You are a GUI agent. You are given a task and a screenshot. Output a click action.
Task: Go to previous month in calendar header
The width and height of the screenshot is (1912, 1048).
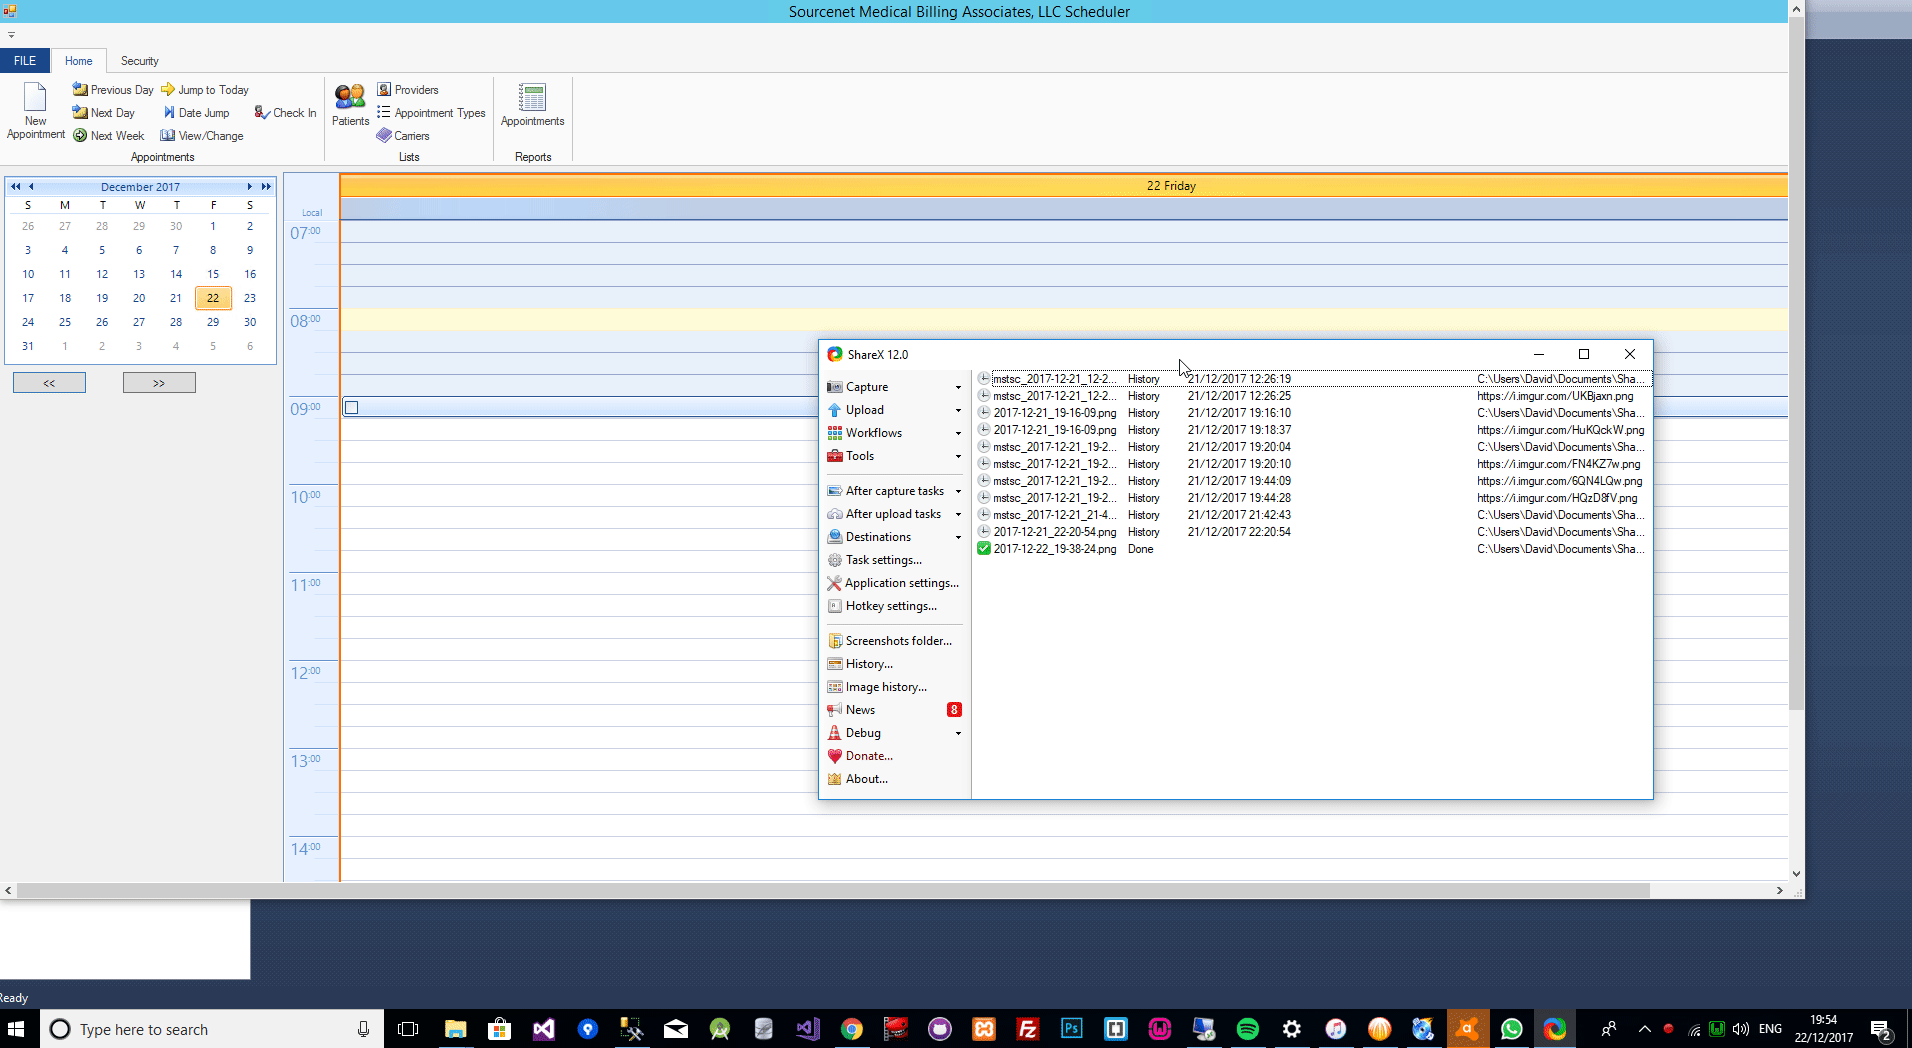click(x=31, y=187)
